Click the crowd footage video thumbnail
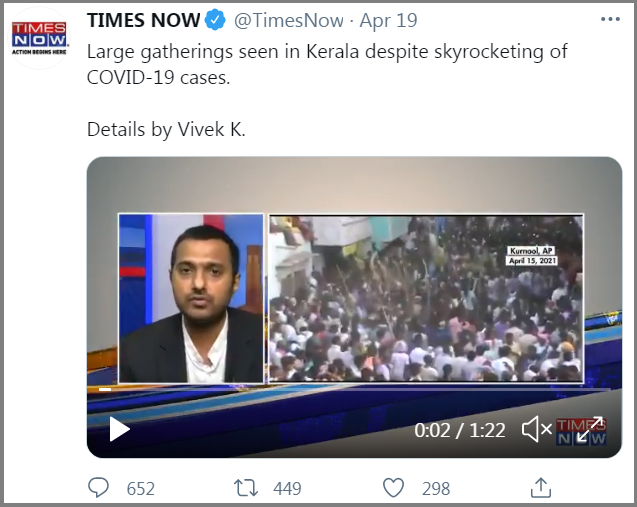Image resolution: width=637 pixels, height=507 pixels. coord(426,298)
